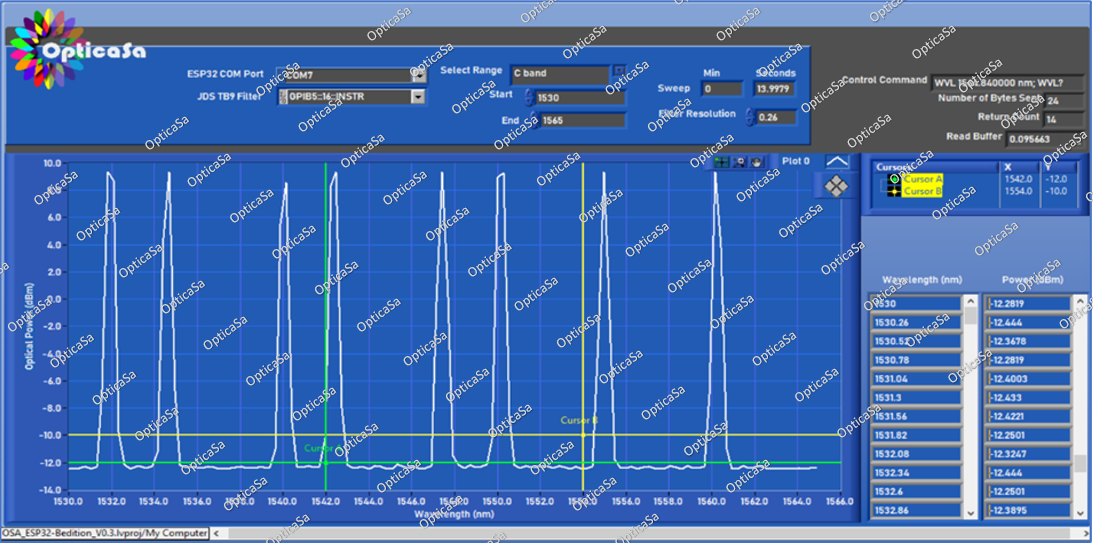Click the Cursor A green glyph icon

point(894,179)
